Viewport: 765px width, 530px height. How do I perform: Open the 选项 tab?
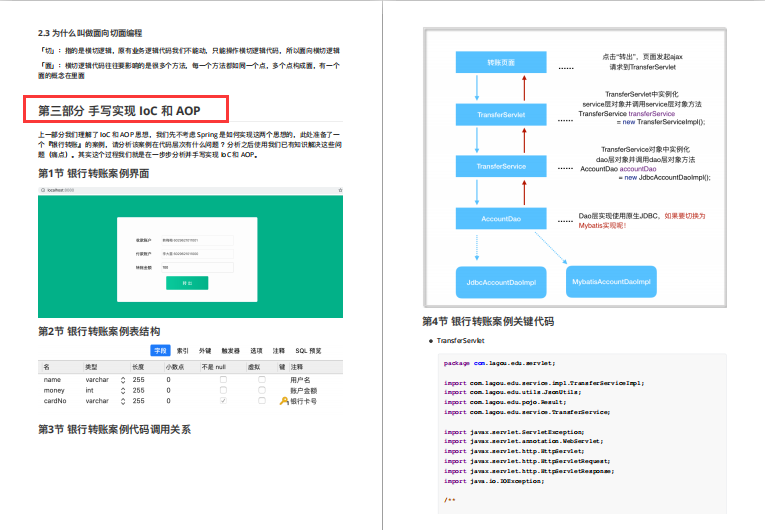pyautogui.click(x=256, y=350)
